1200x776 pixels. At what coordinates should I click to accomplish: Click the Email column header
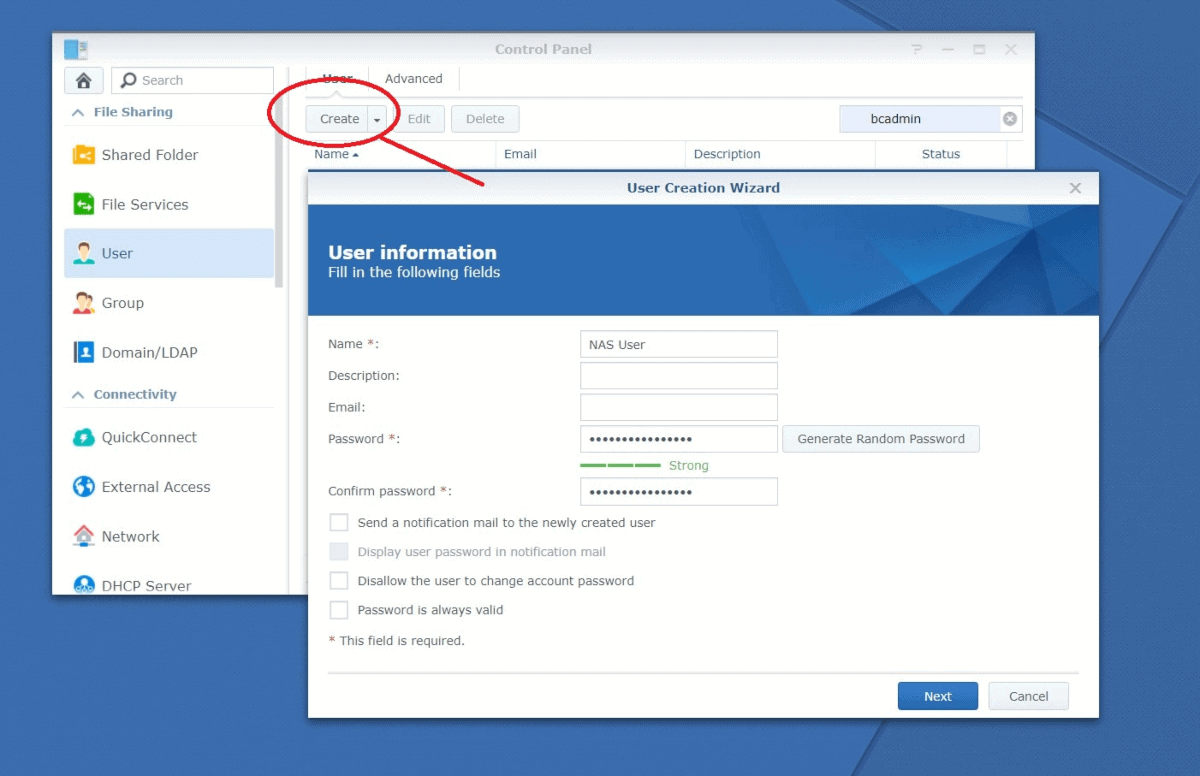(590, 154)
